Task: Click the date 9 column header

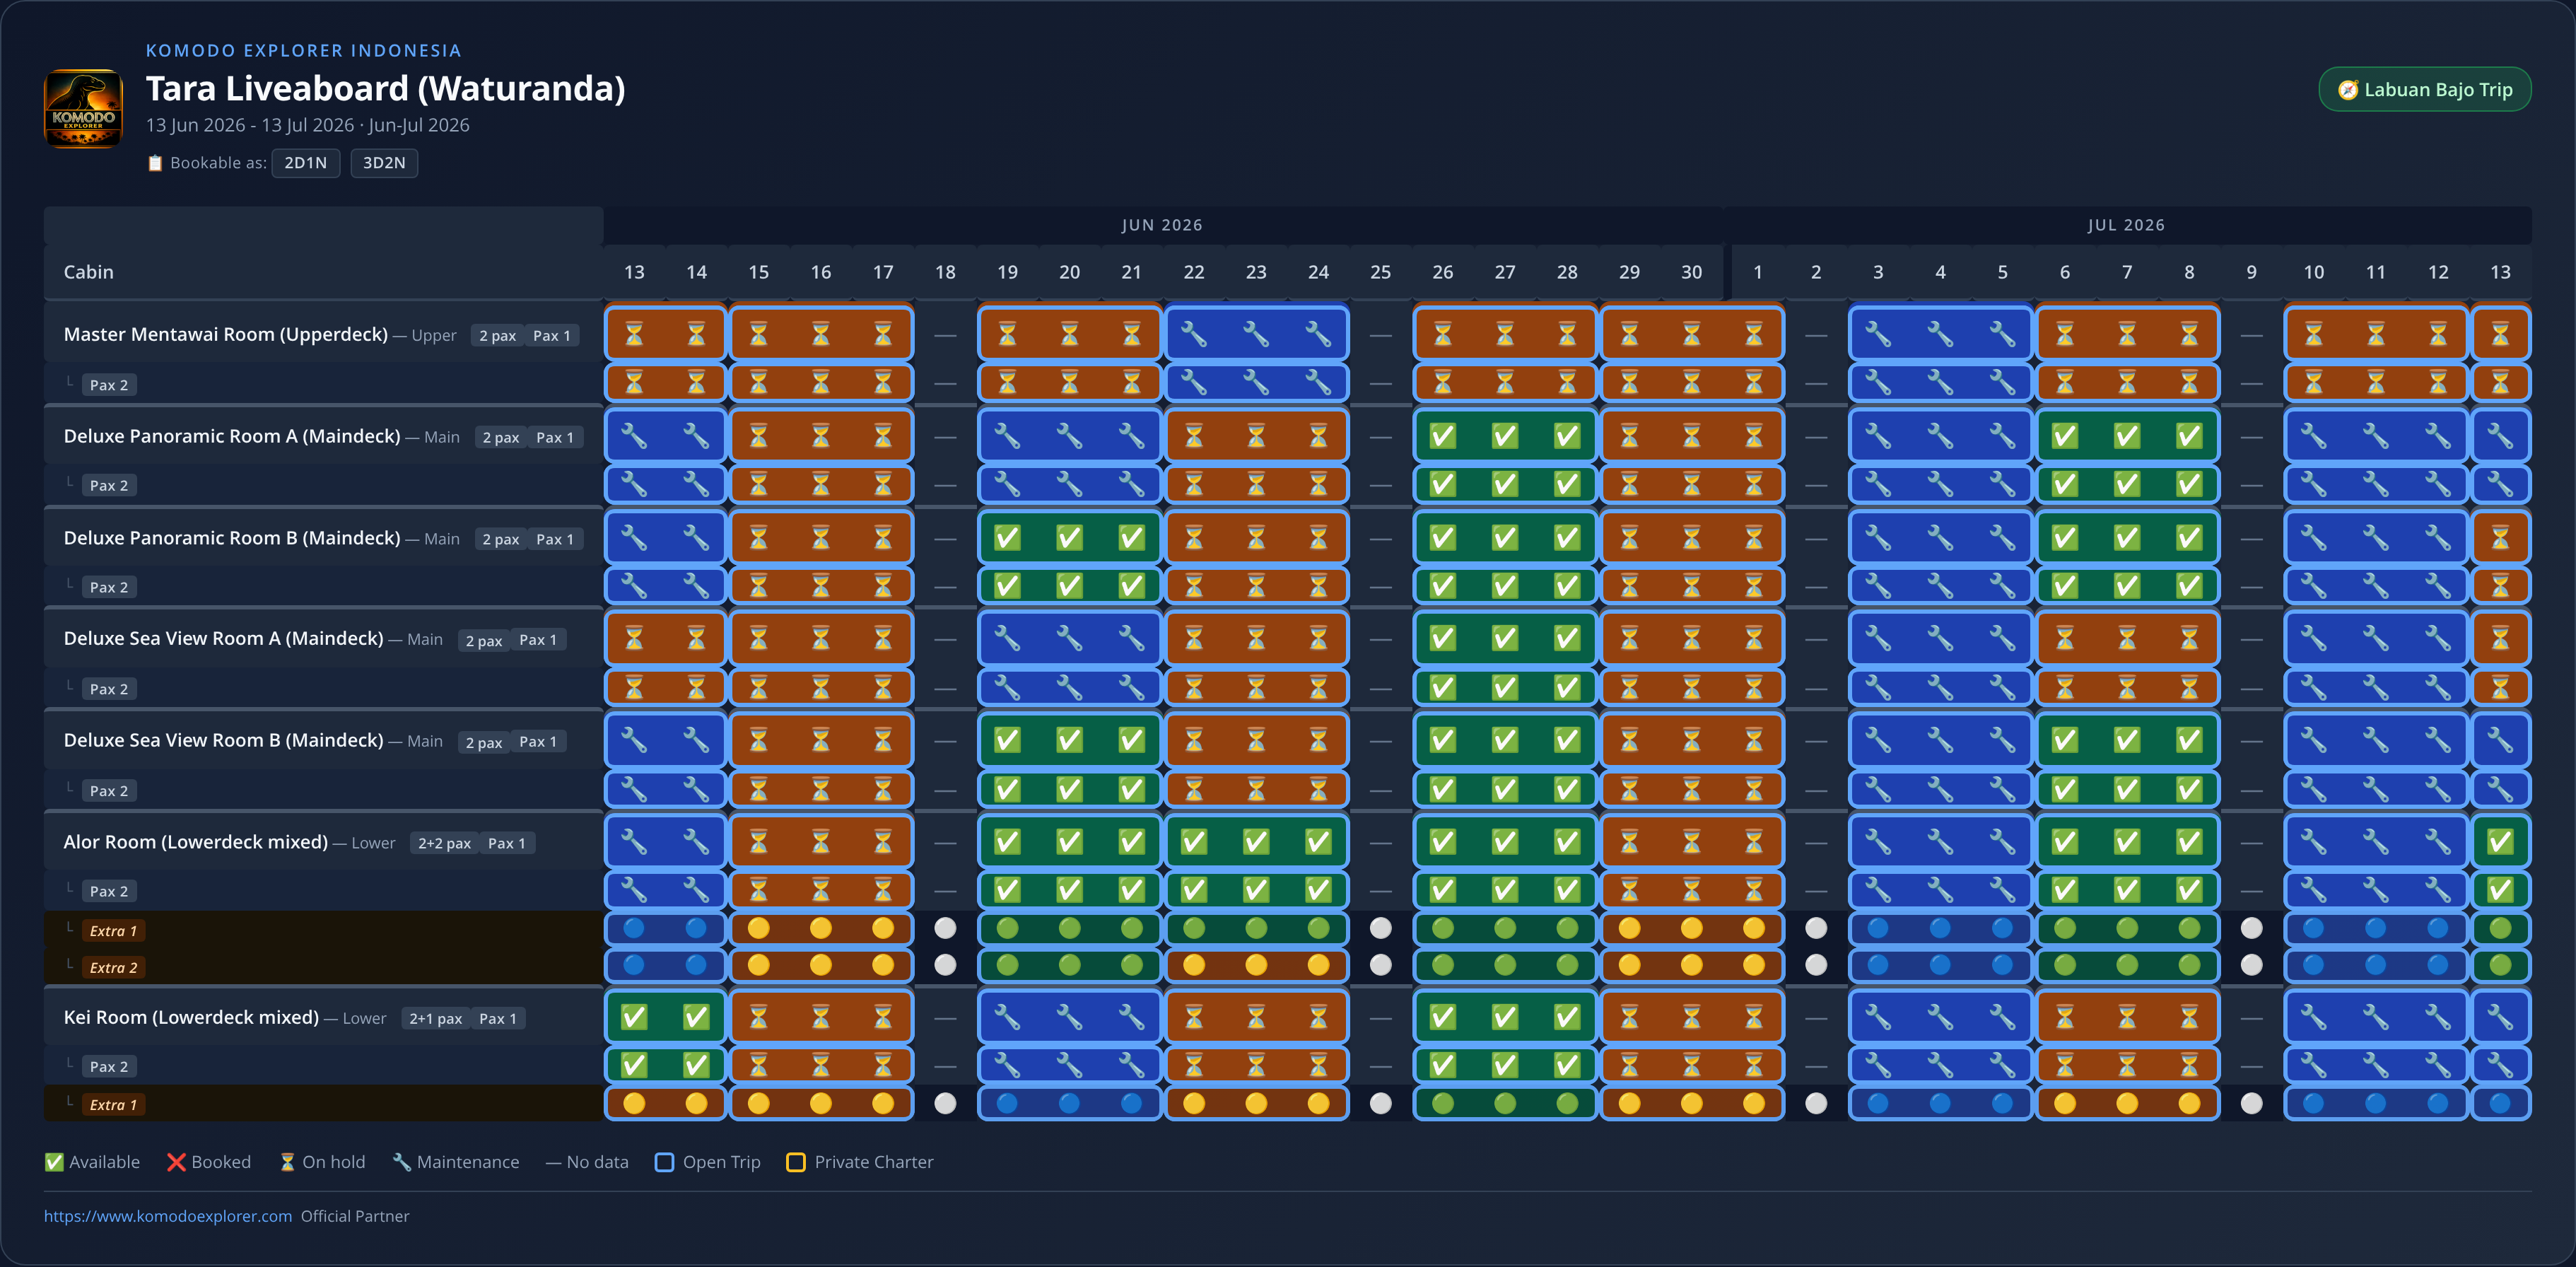Action: tap(2252, 272)
